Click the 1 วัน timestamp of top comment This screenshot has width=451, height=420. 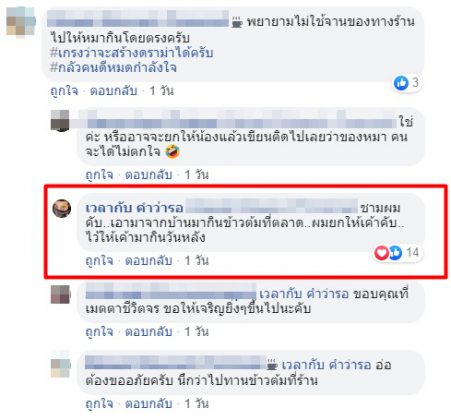(162, 91)
